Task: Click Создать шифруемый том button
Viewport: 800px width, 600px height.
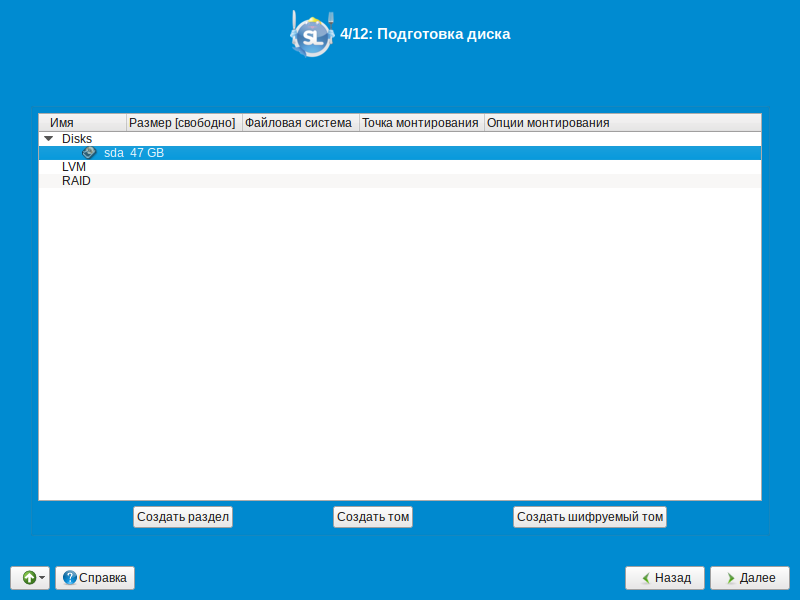Action: pos(590,517)
